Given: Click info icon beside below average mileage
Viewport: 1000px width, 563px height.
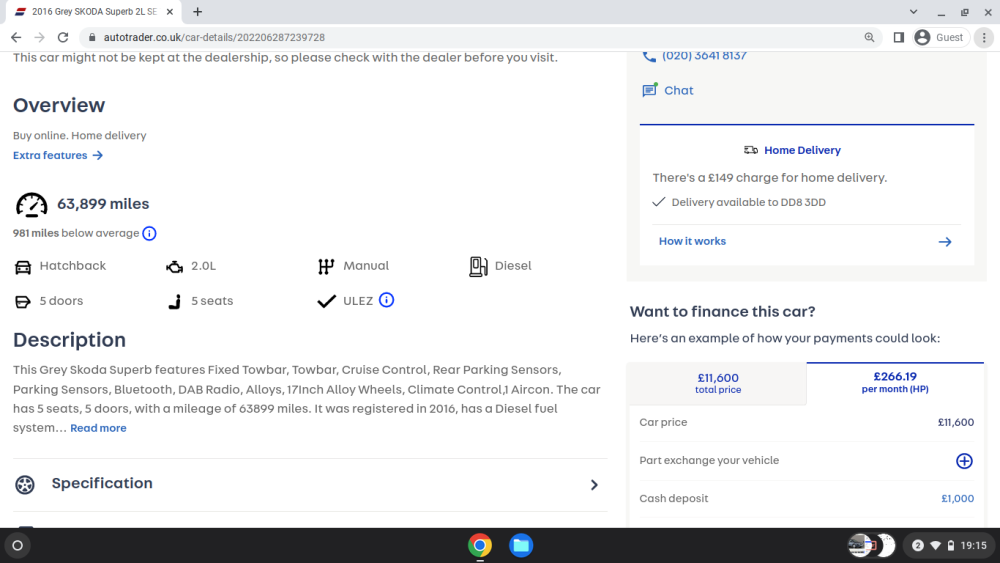Looking at the screenshot, I should pos(149,233).
